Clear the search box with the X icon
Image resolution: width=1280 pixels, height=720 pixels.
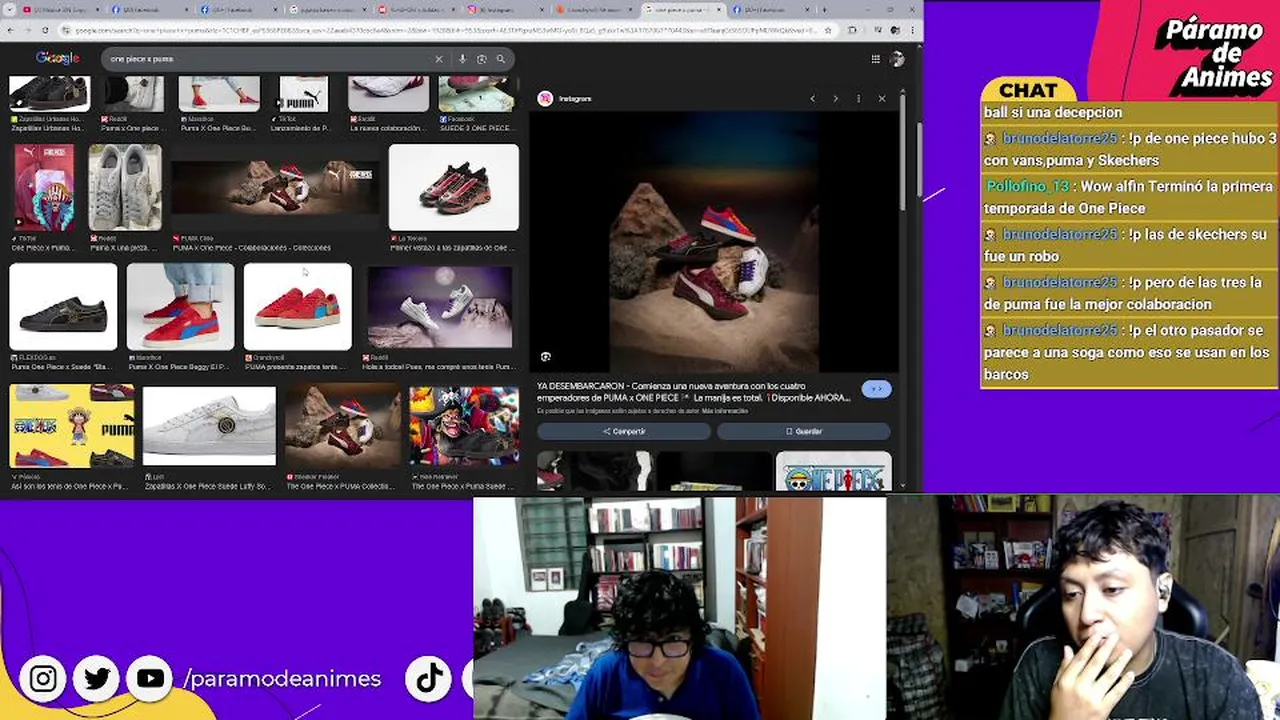pos(438,59)
